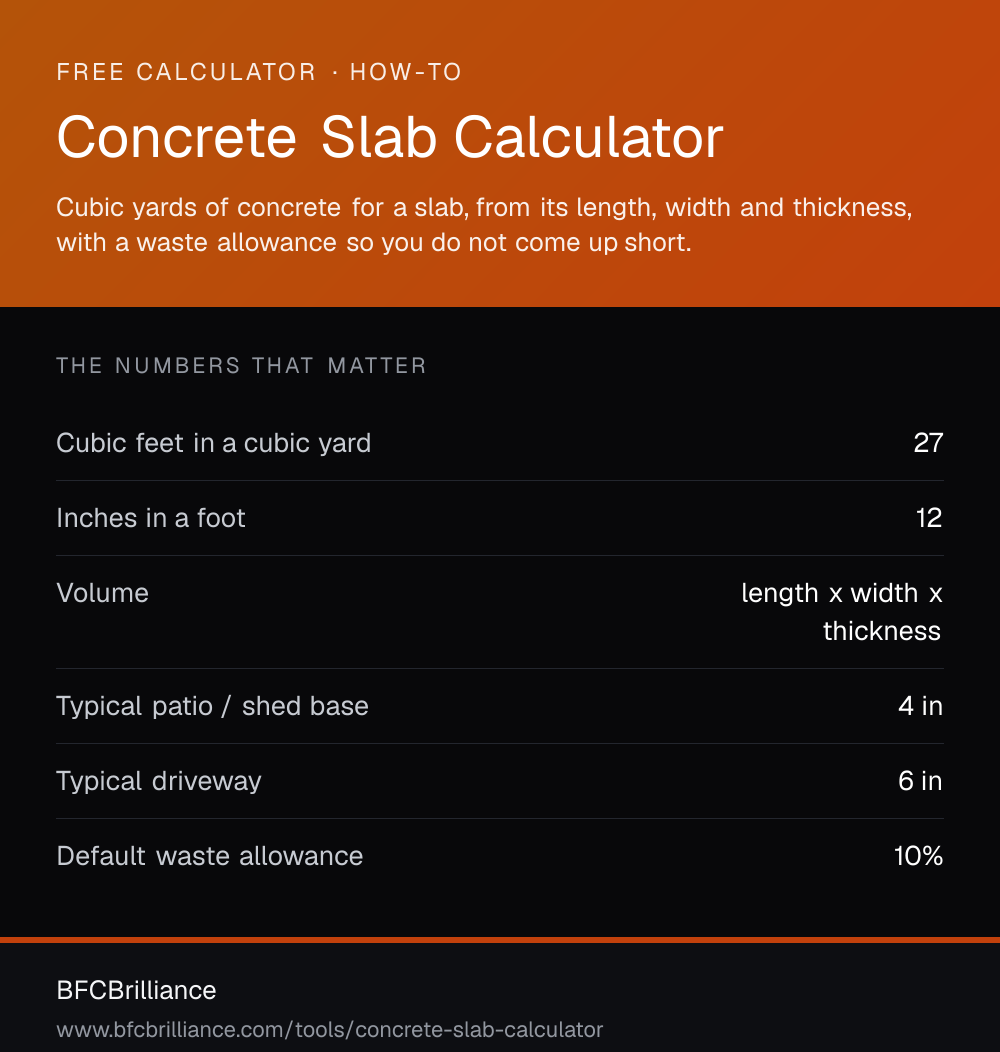
Task: Click THE NUMBERS THAT MATTER heading
Action: click(241, 366)
